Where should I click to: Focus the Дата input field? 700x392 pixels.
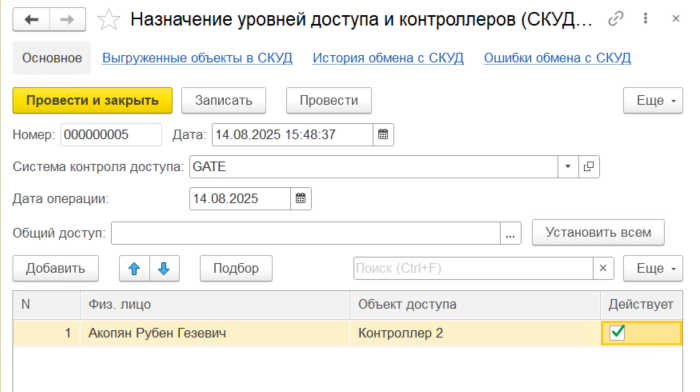(292, 134)
